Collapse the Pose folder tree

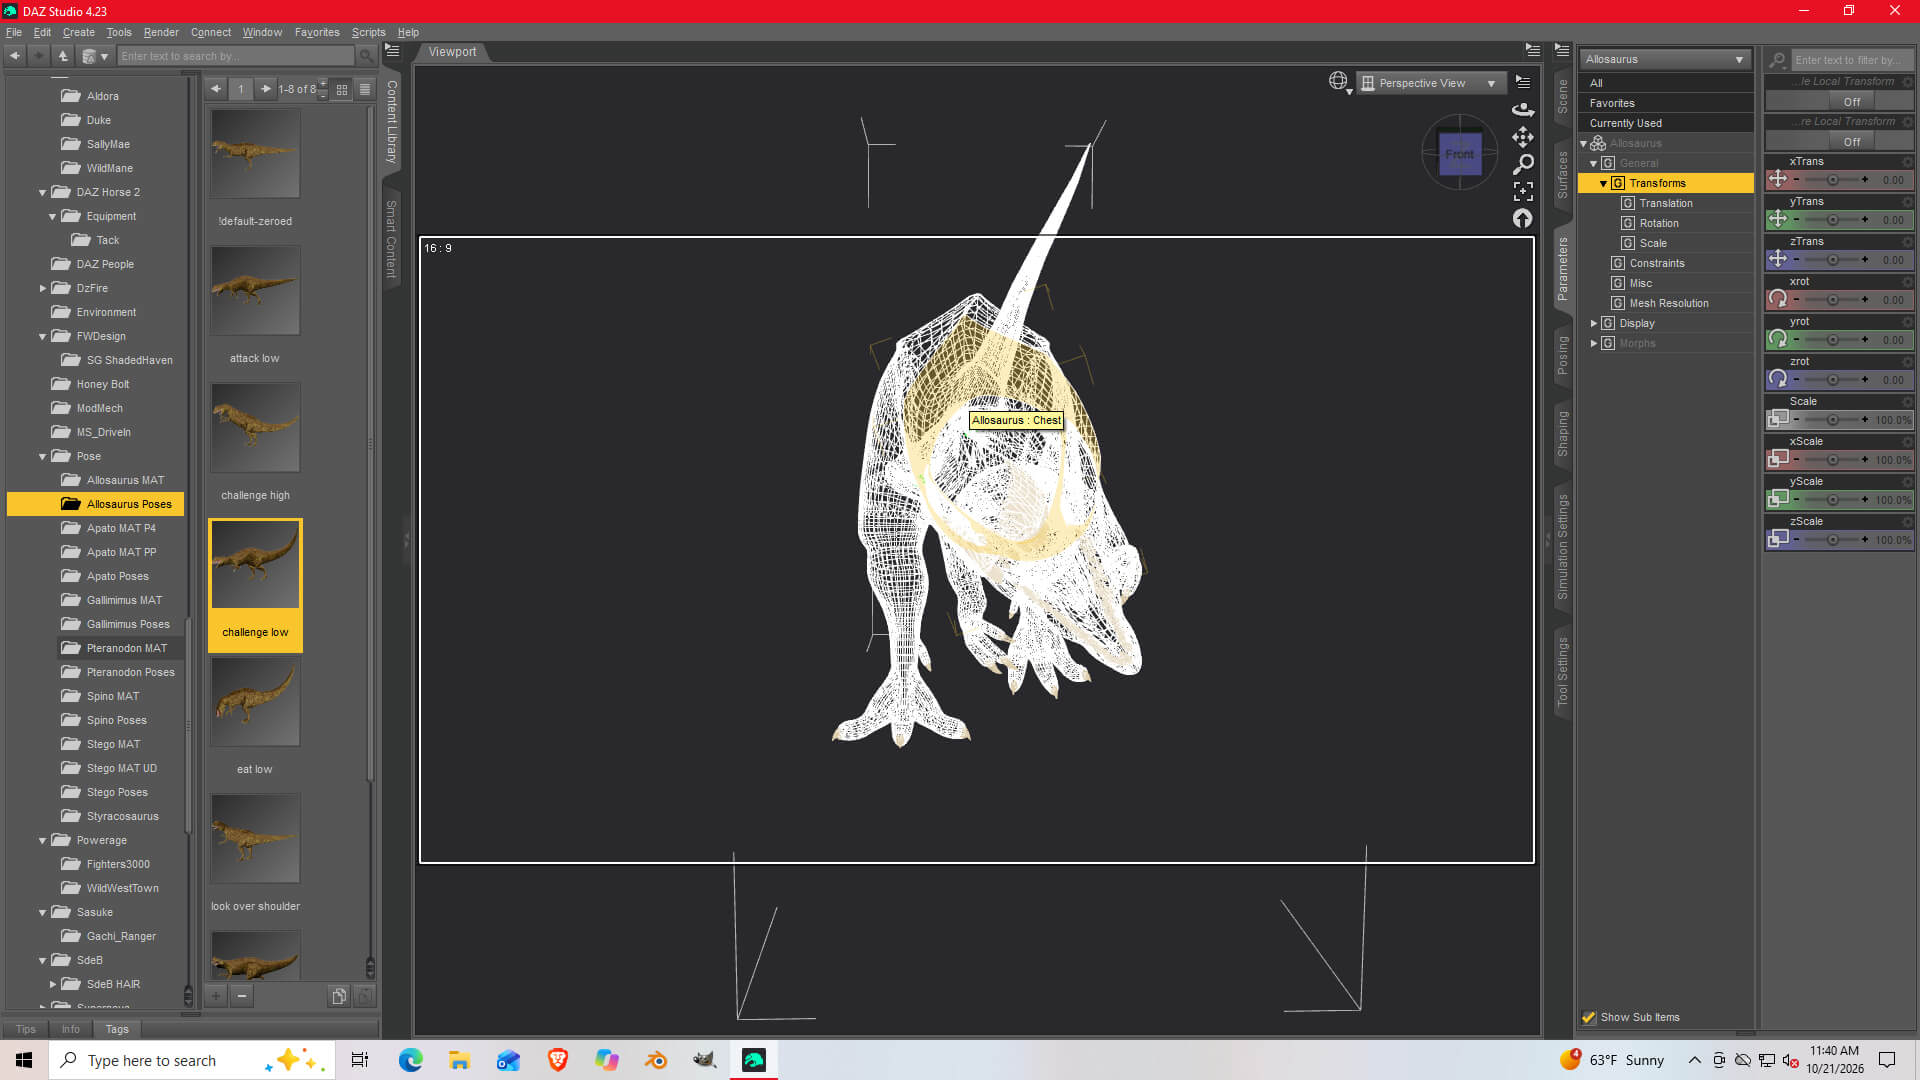42,456
